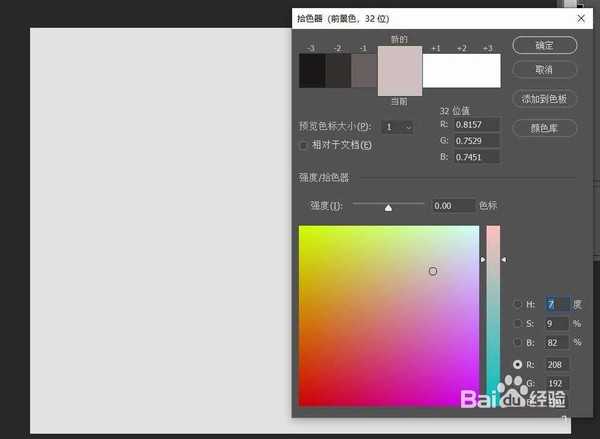Close the 拾色器 color picker dialog
The image size is (600, 439).
coord(581,17)
